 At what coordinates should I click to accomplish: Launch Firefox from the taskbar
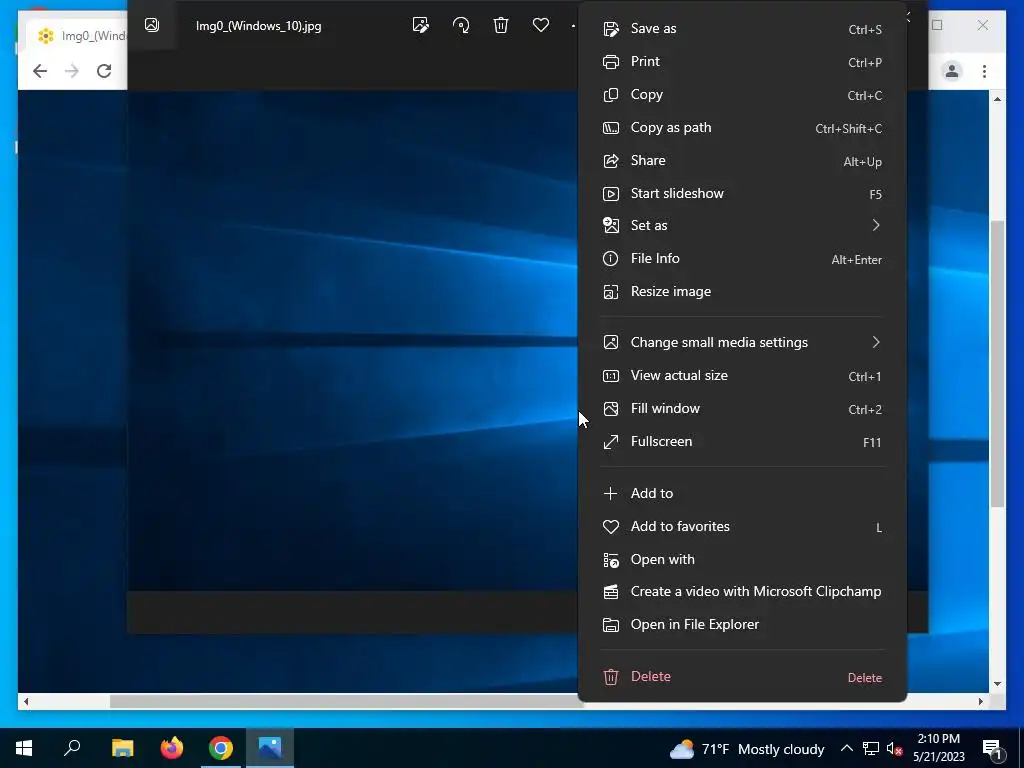point(172,748)
